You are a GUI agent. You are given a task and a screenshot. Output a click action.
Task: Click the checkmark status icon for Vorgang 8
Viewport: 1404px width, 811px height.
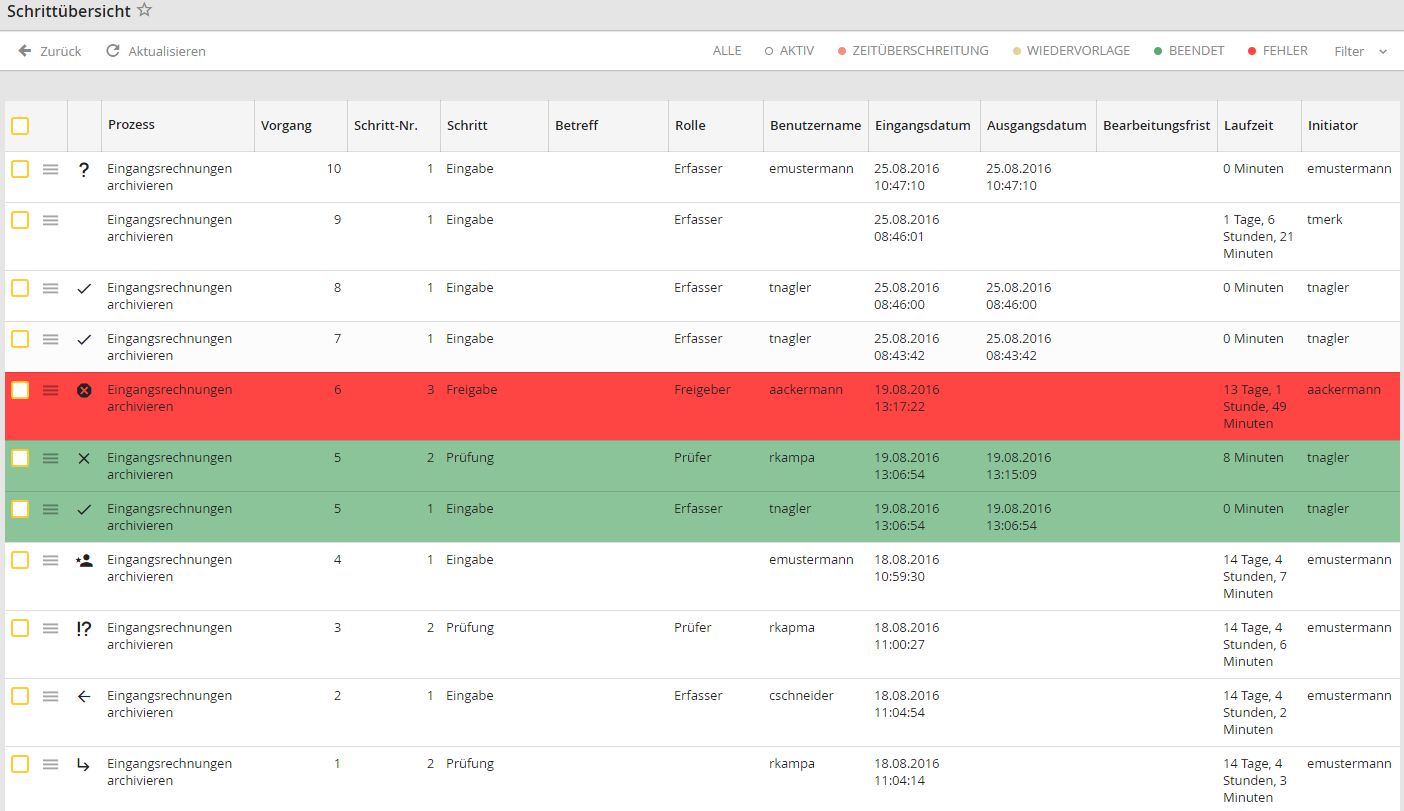point(84,288)
